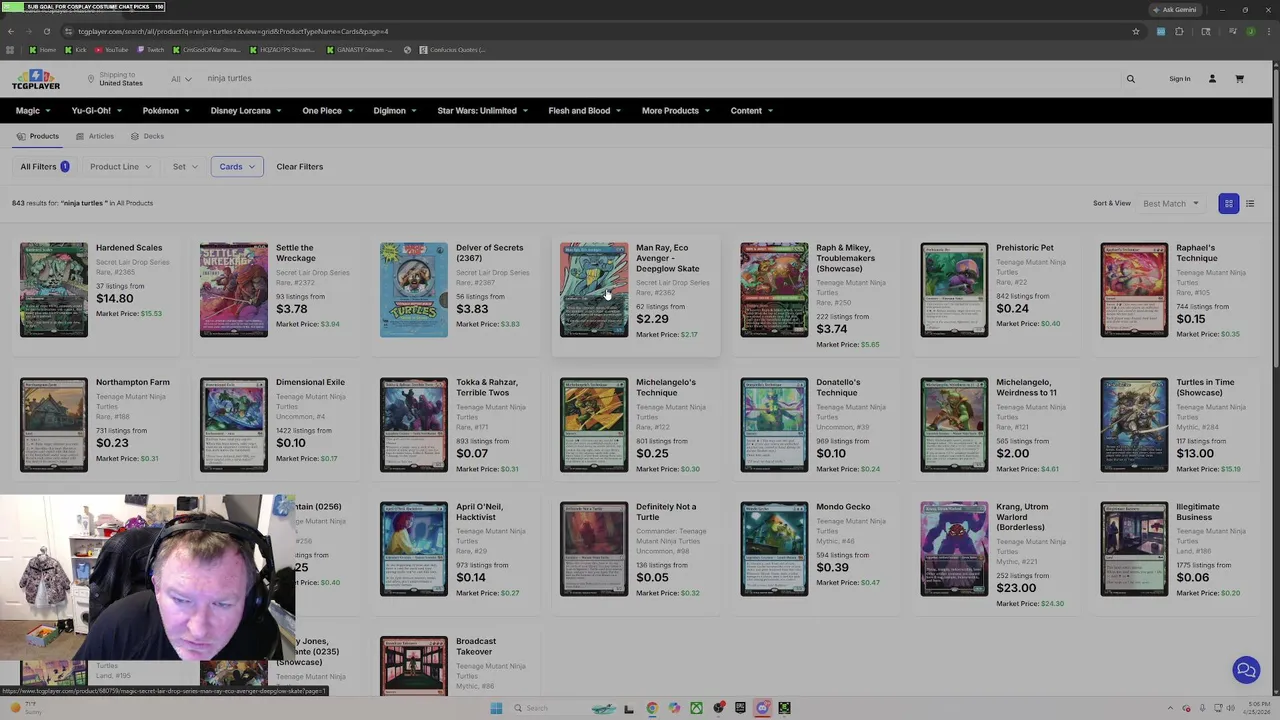Screen dimensions: 1280x720
Task: Open Product Line filter dropdown
Action: tap(120, 167)
